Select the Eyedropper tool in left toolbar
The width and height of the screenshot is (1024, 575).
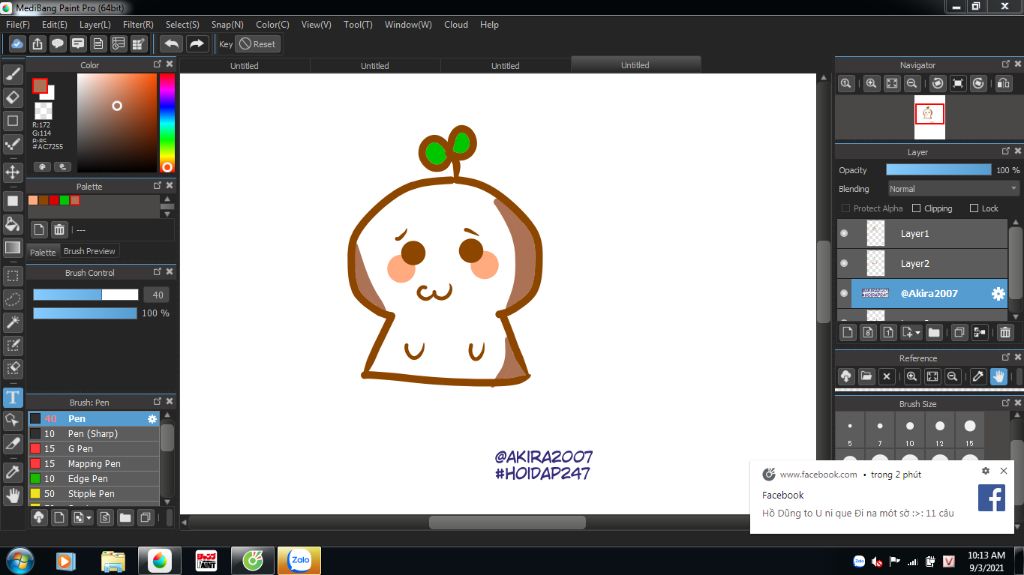12,472
